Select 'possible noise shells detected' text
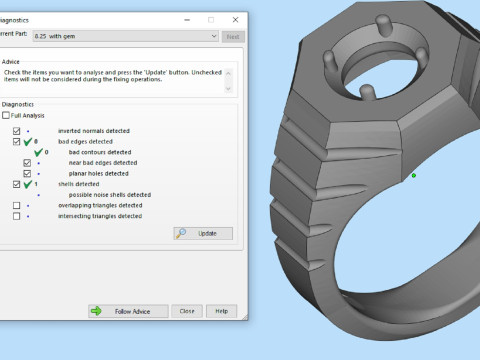This screenshot has width=480, height=360. [x=110, y=195]
